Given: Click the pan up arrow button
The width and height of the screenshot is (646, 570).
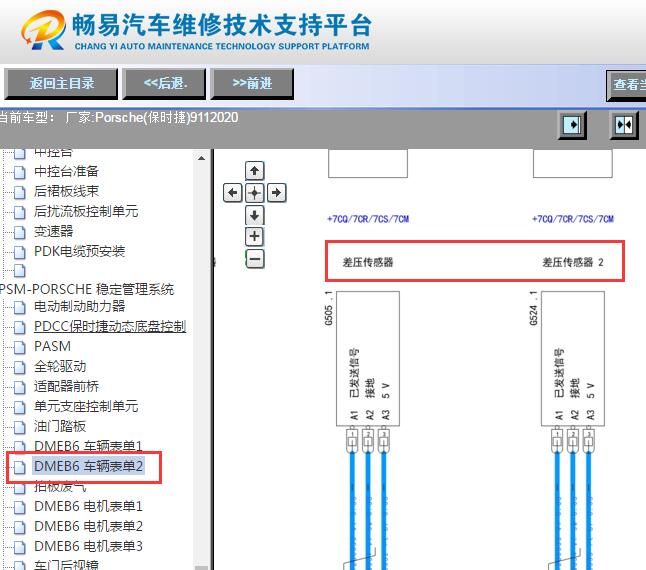Looking at the screenshot, I should click(254, 171).
